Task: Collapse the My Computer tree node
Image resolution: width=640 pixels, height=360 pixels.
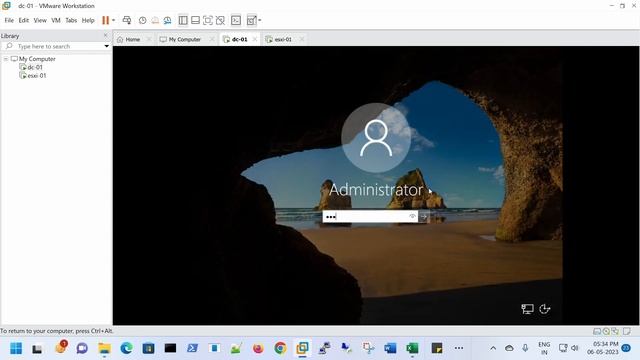Action: coord(6,59)
